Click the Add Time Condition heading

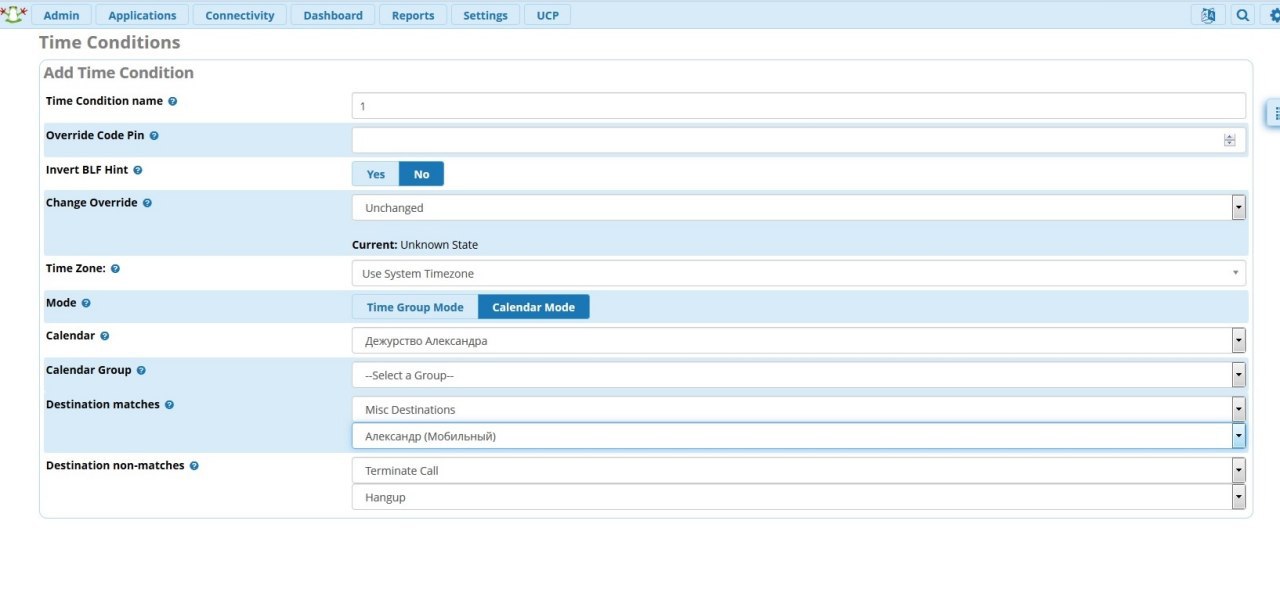(x=119, y=73)
